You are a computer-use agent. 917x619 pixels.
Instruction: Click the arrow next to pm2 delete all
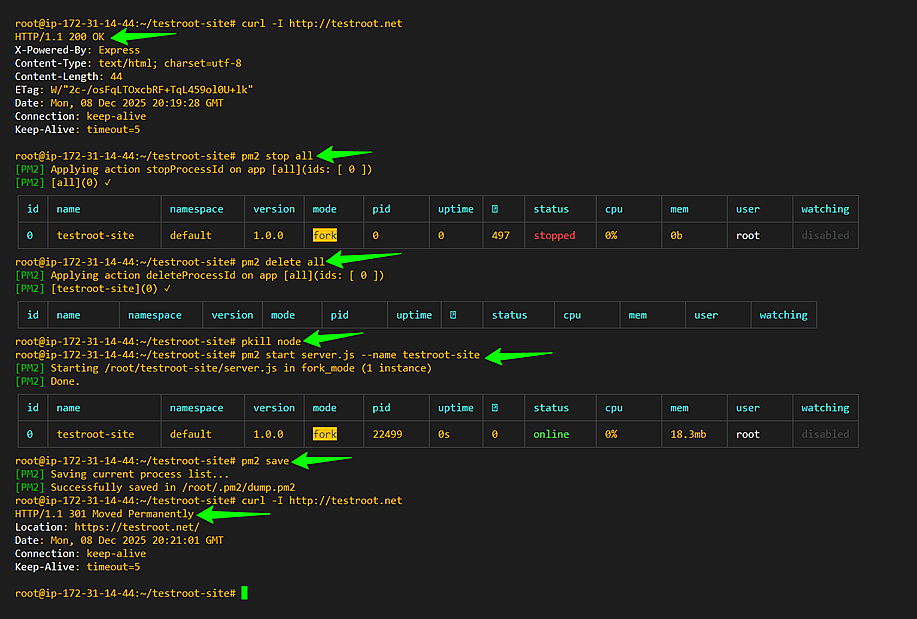[x=362, y=261]
